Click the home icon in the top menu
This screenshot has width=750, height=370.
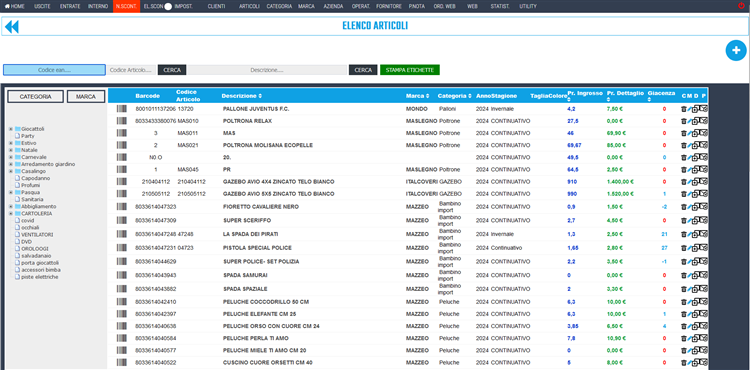7,6
